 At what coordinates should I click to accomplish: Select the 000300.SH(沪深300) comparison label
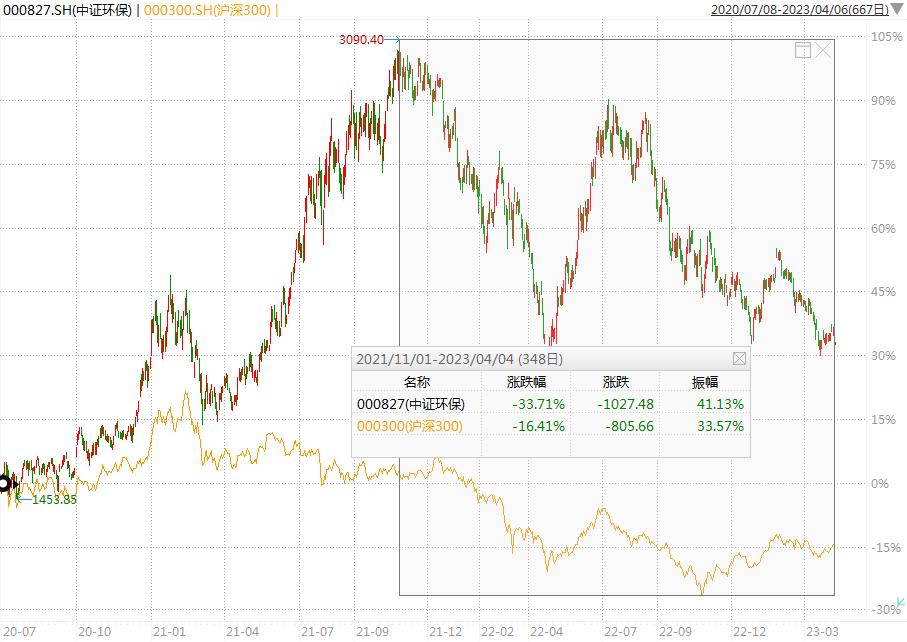(x=207, y=9)
